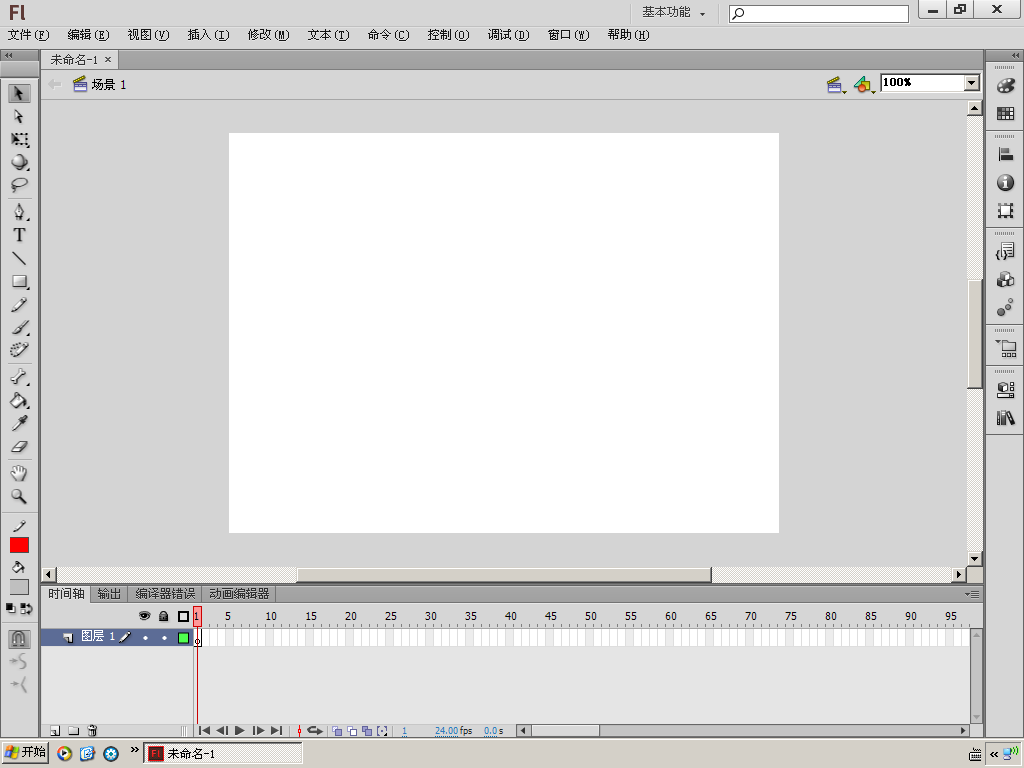Select the Free Transform tool
Viewport: 1024px width, 768px height.
click(20, 139)
